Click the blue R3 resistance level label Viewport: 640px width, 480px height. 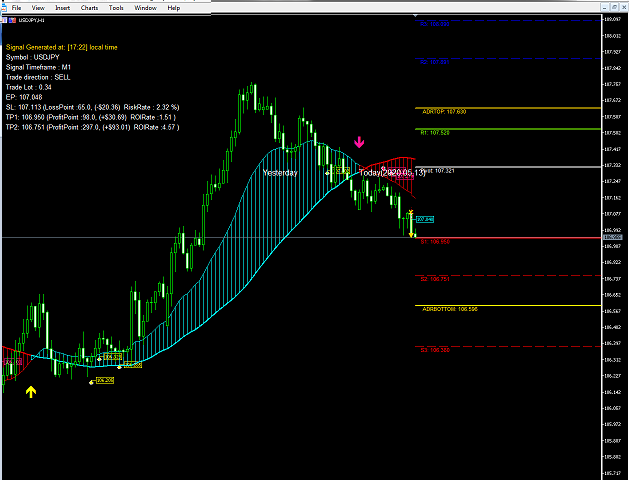click(435, 24)
